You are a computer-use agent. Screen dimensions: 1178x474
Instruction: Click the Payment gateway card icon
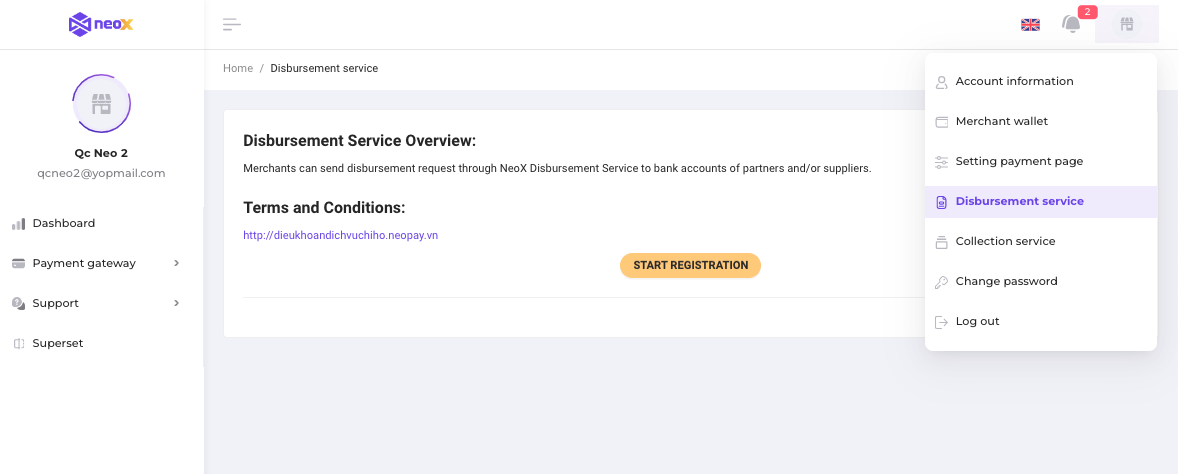click(18, 264)
